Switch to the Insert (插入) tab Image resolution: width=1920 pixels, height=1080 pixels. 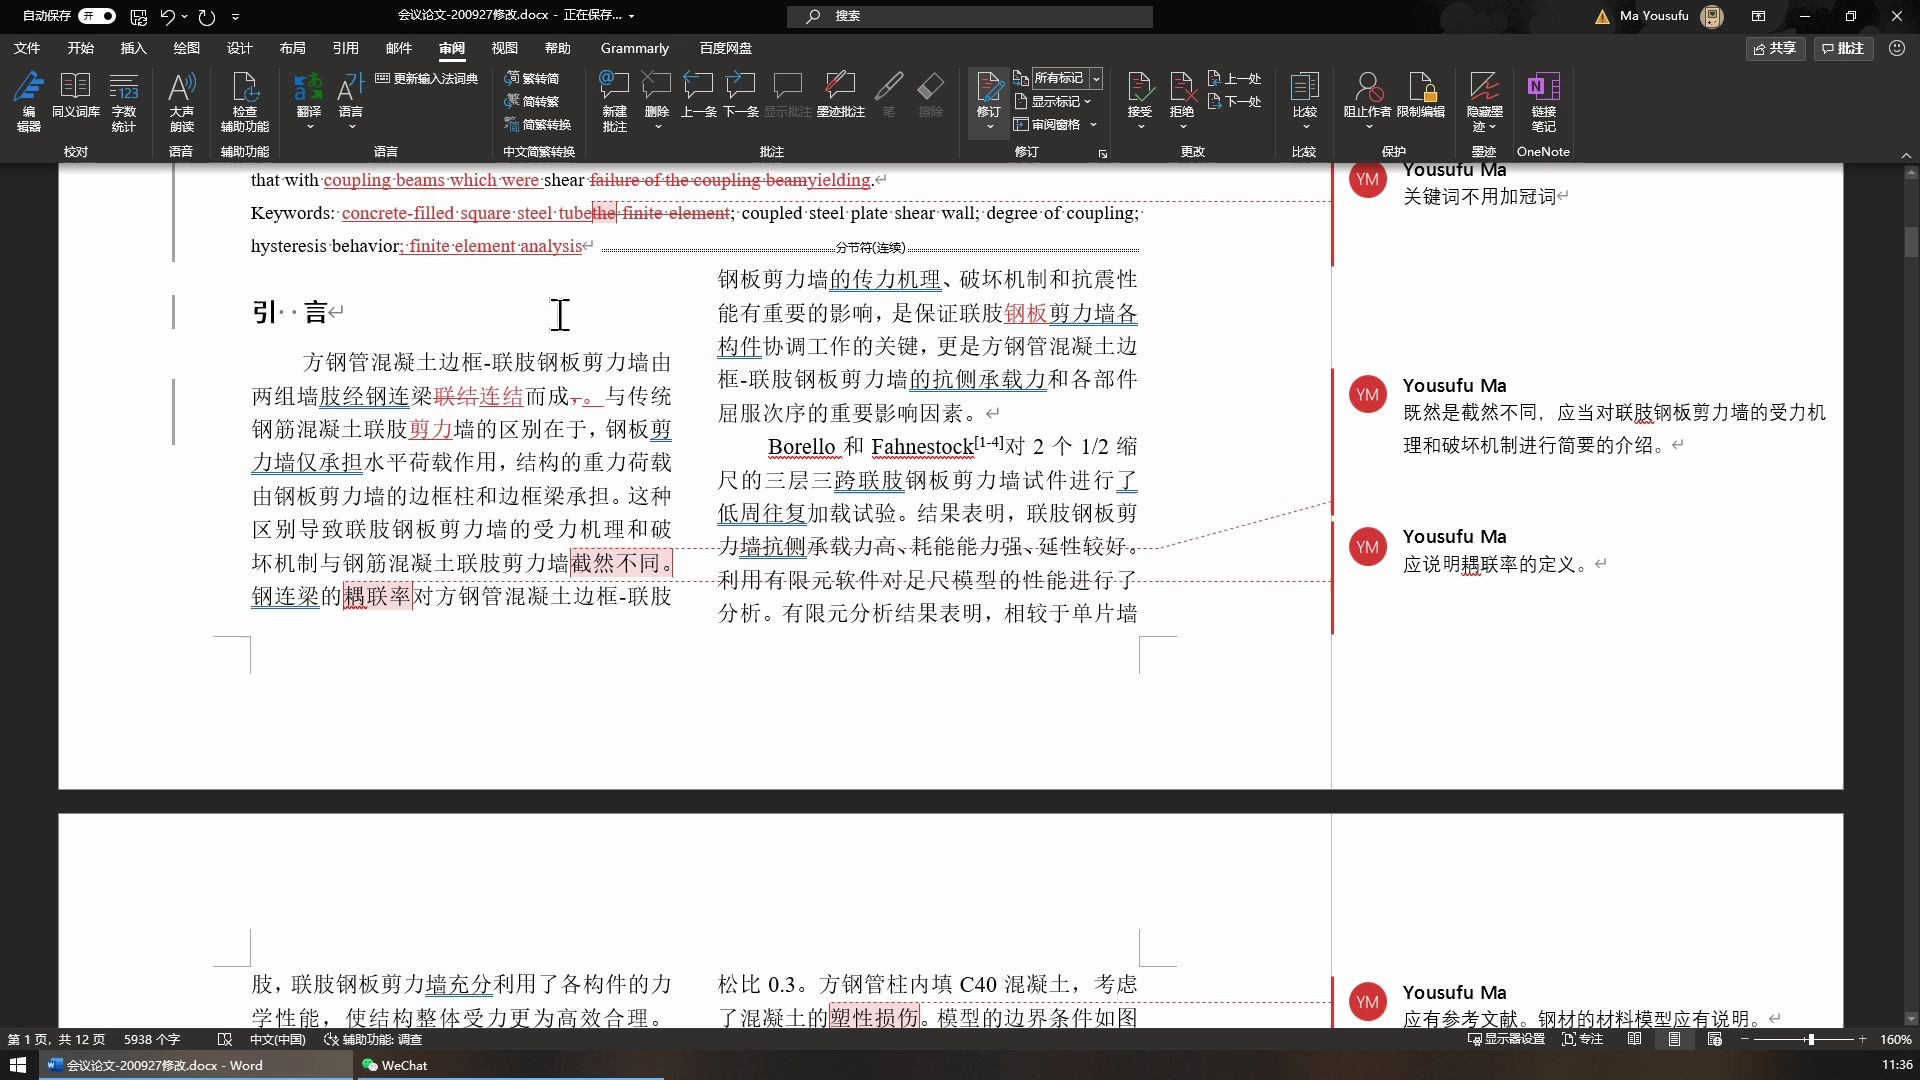coord(133,48)
